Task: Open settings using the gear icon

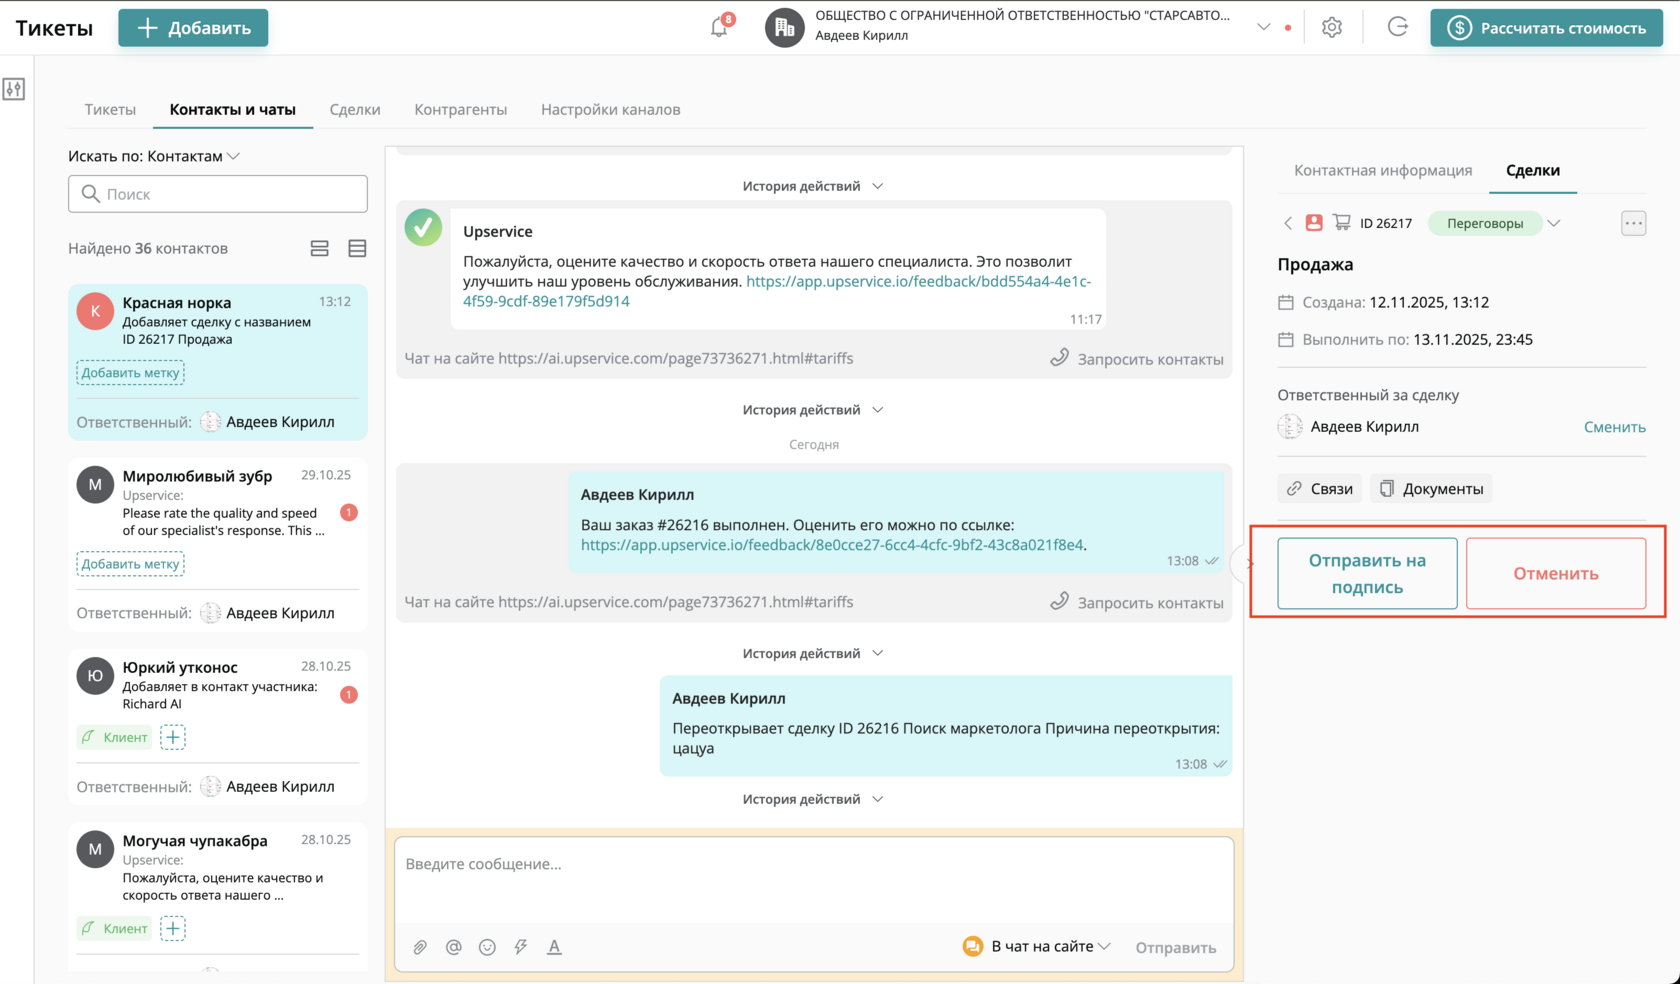Action: tap(1332, 27)
